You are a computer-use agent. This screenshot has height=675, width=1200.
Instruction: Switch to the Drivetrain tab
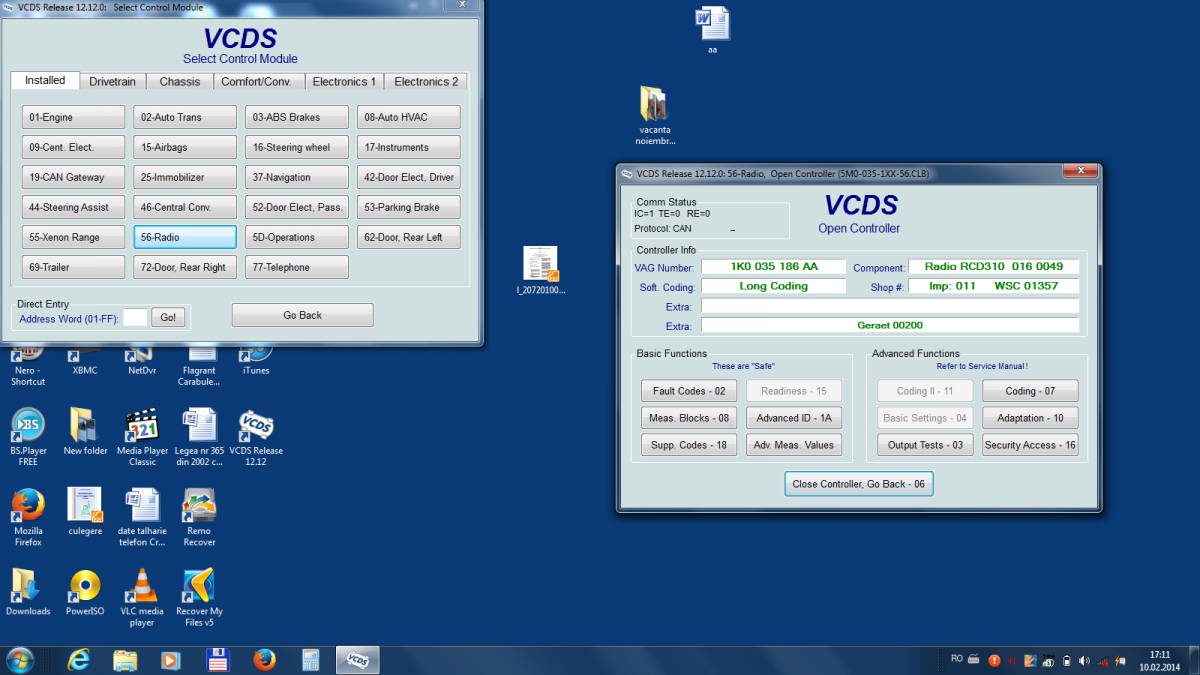pos(112,82)
